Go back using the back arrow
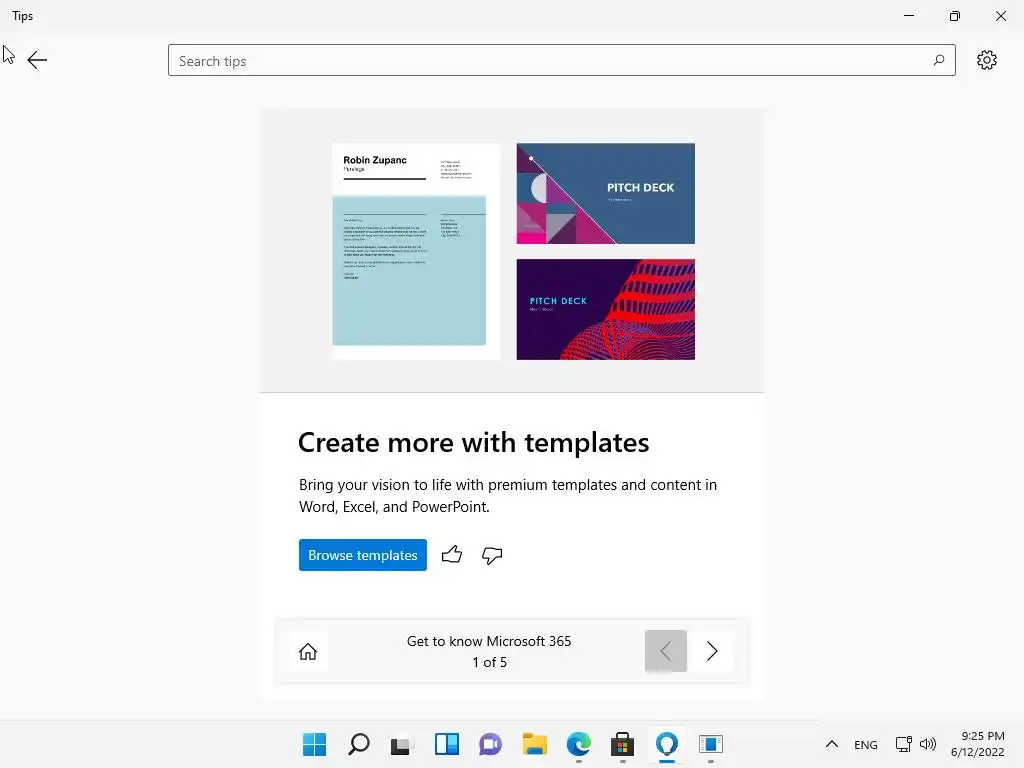 [x=37, y=60]
